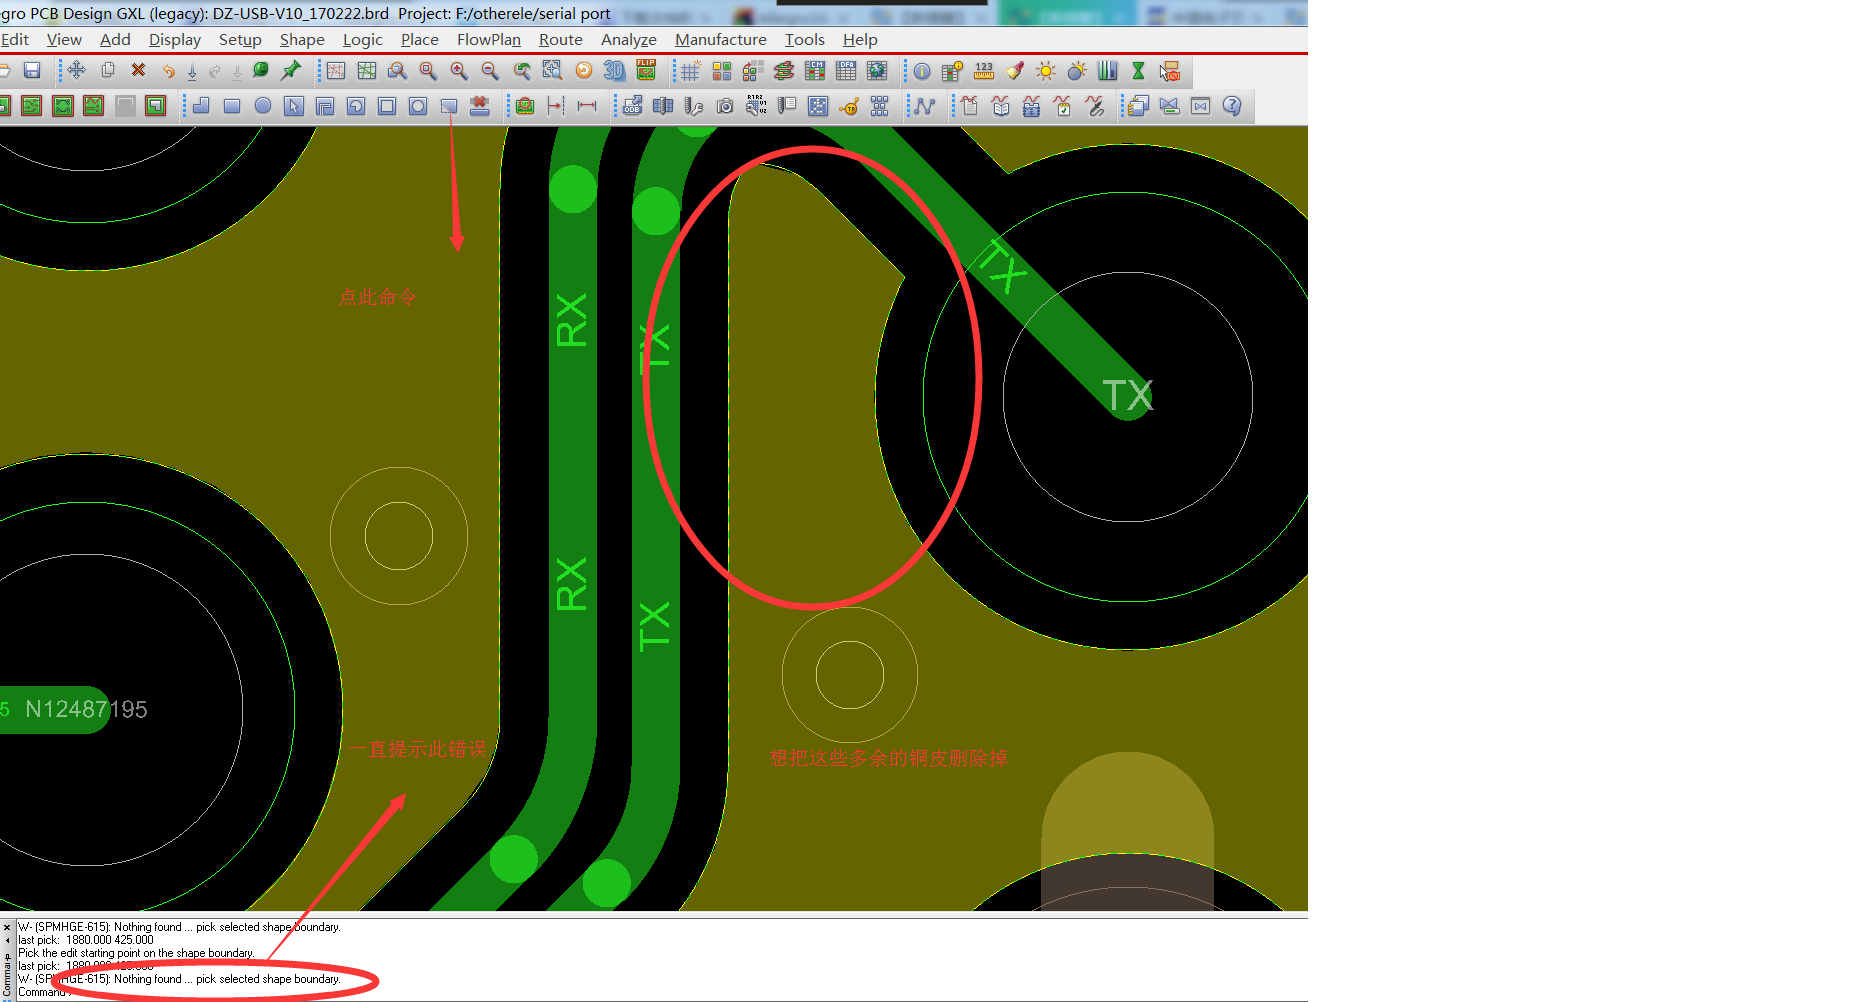Close the command window with its X
Image resolution: width=1861 pixels, height=1002 pixels.
[x=7, y=927]
